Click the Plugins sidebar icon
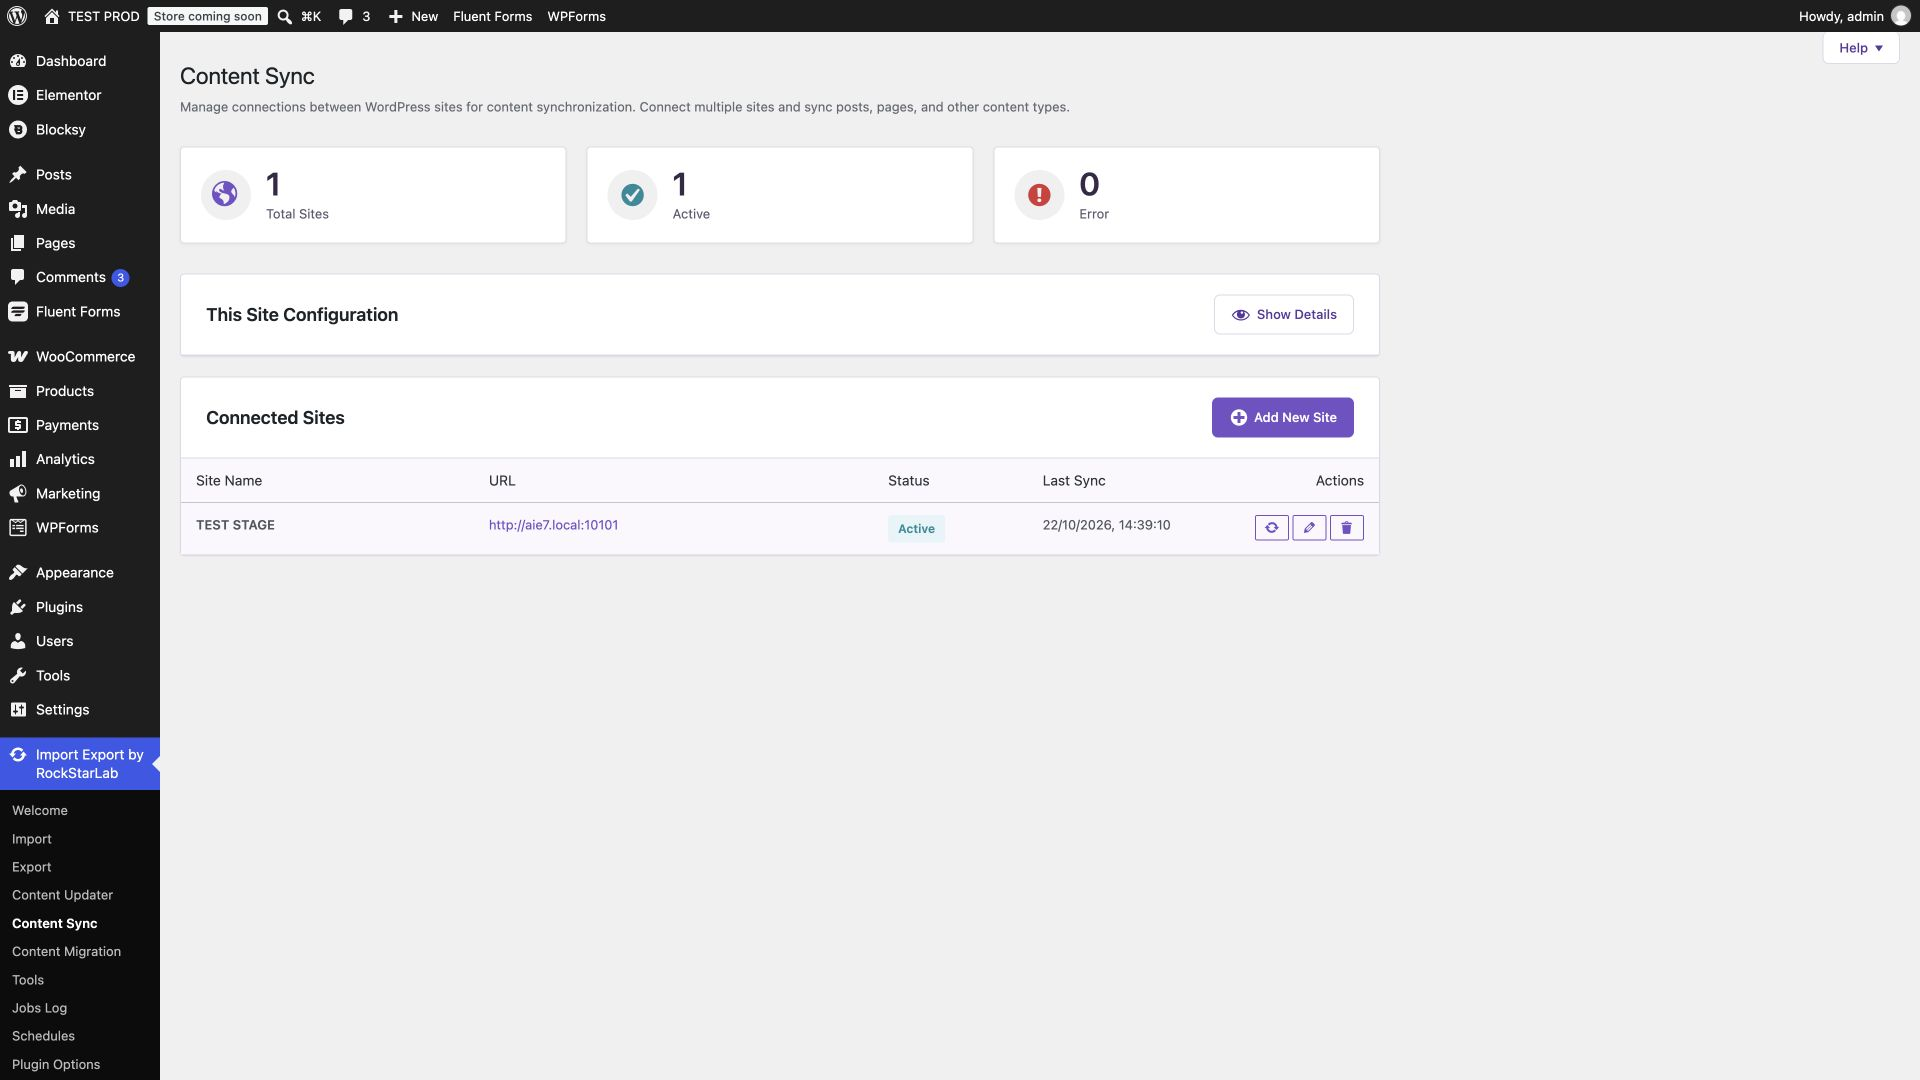 pyautogui.click(x=17, y=607)
